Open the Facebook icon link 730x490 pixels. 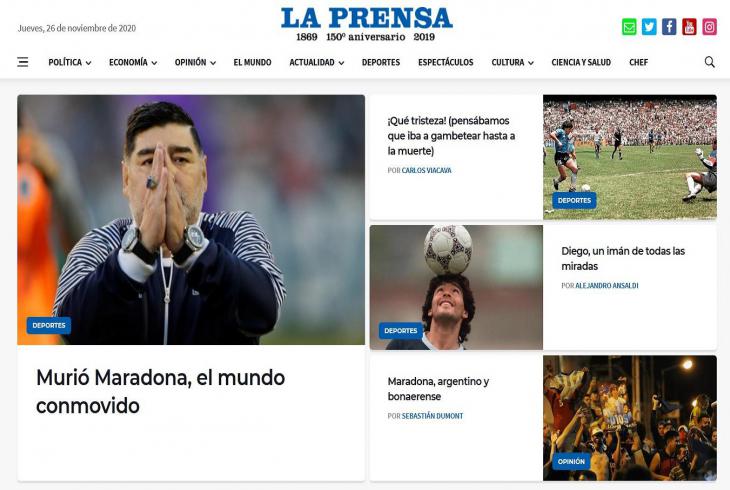[669, 27]
